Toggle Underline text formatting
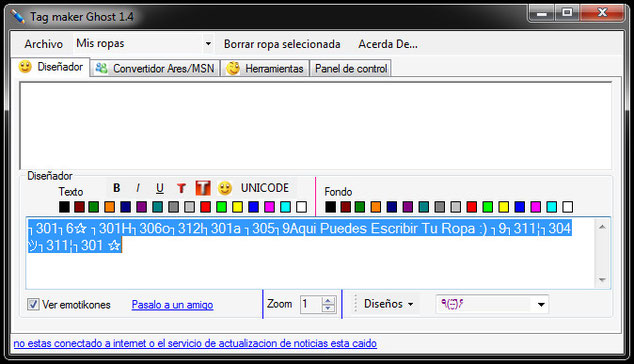634x364 pixels. click(160, 188)
